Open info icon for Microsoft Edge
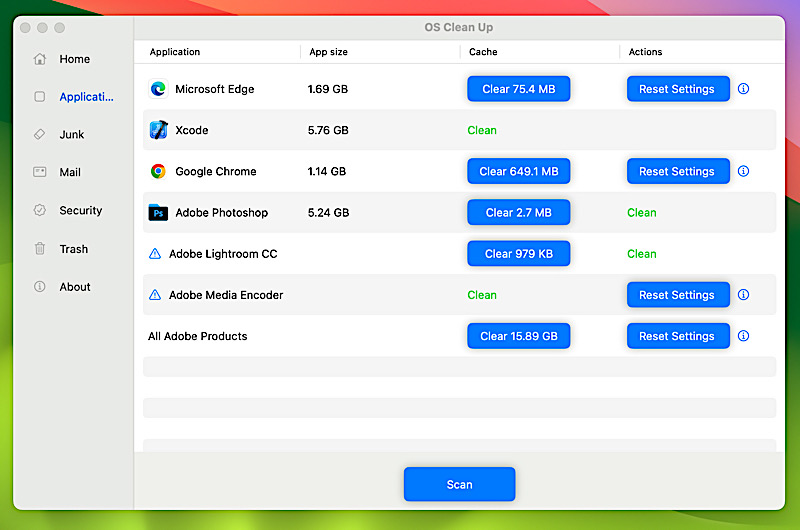The width and height of the screenshot is (800, 530). [x=743, y=89]
